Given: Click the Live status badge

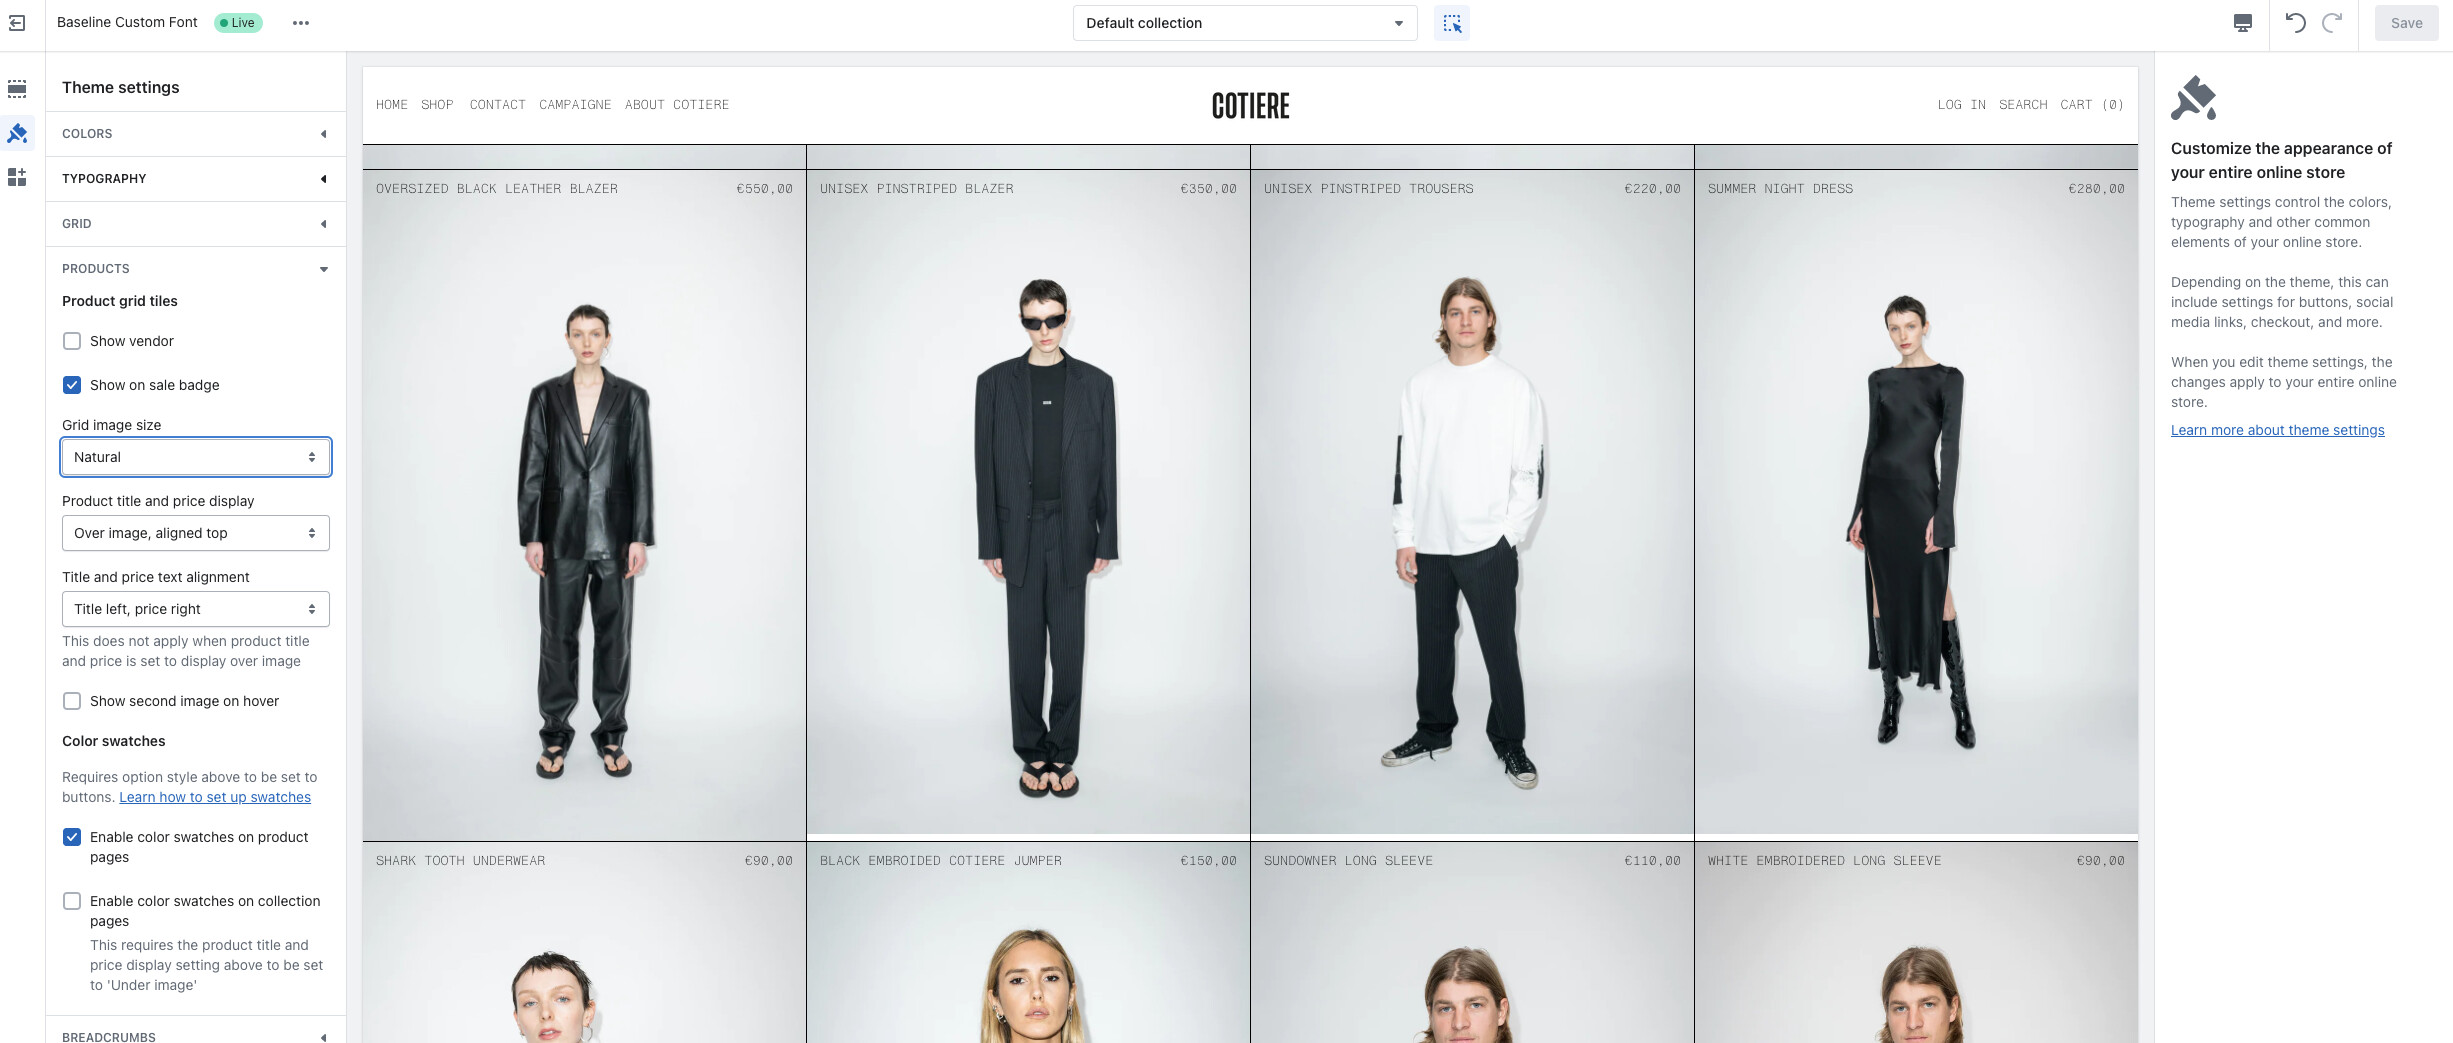Looking at the screenshot, I should coord(238,23).
